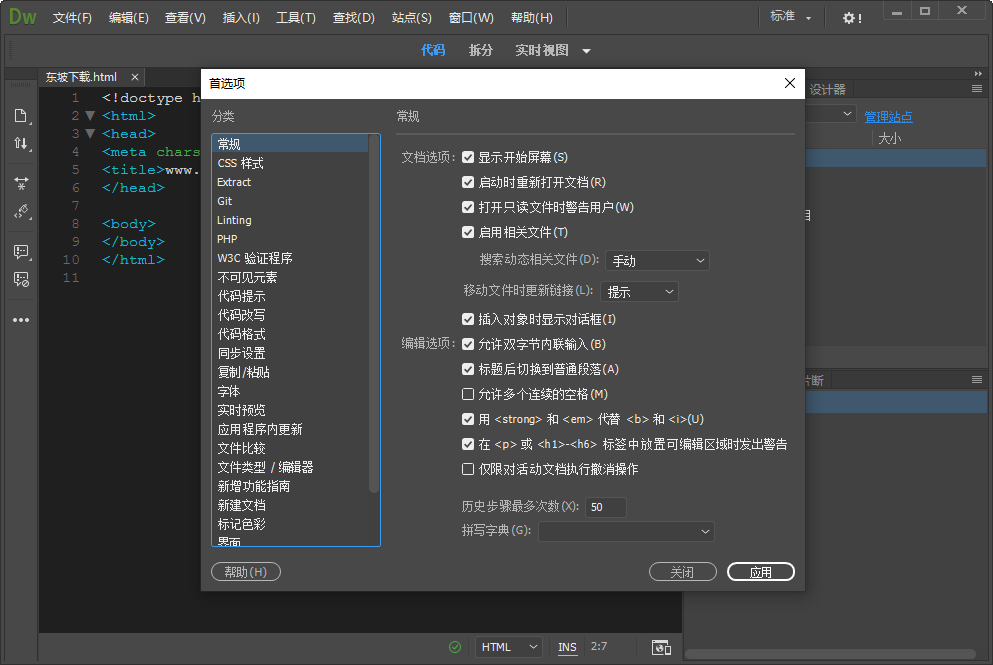Toggle 允许双字节内联输入 checkbox
The width and height of the screenshot is (993, 665).
(468, 344)
